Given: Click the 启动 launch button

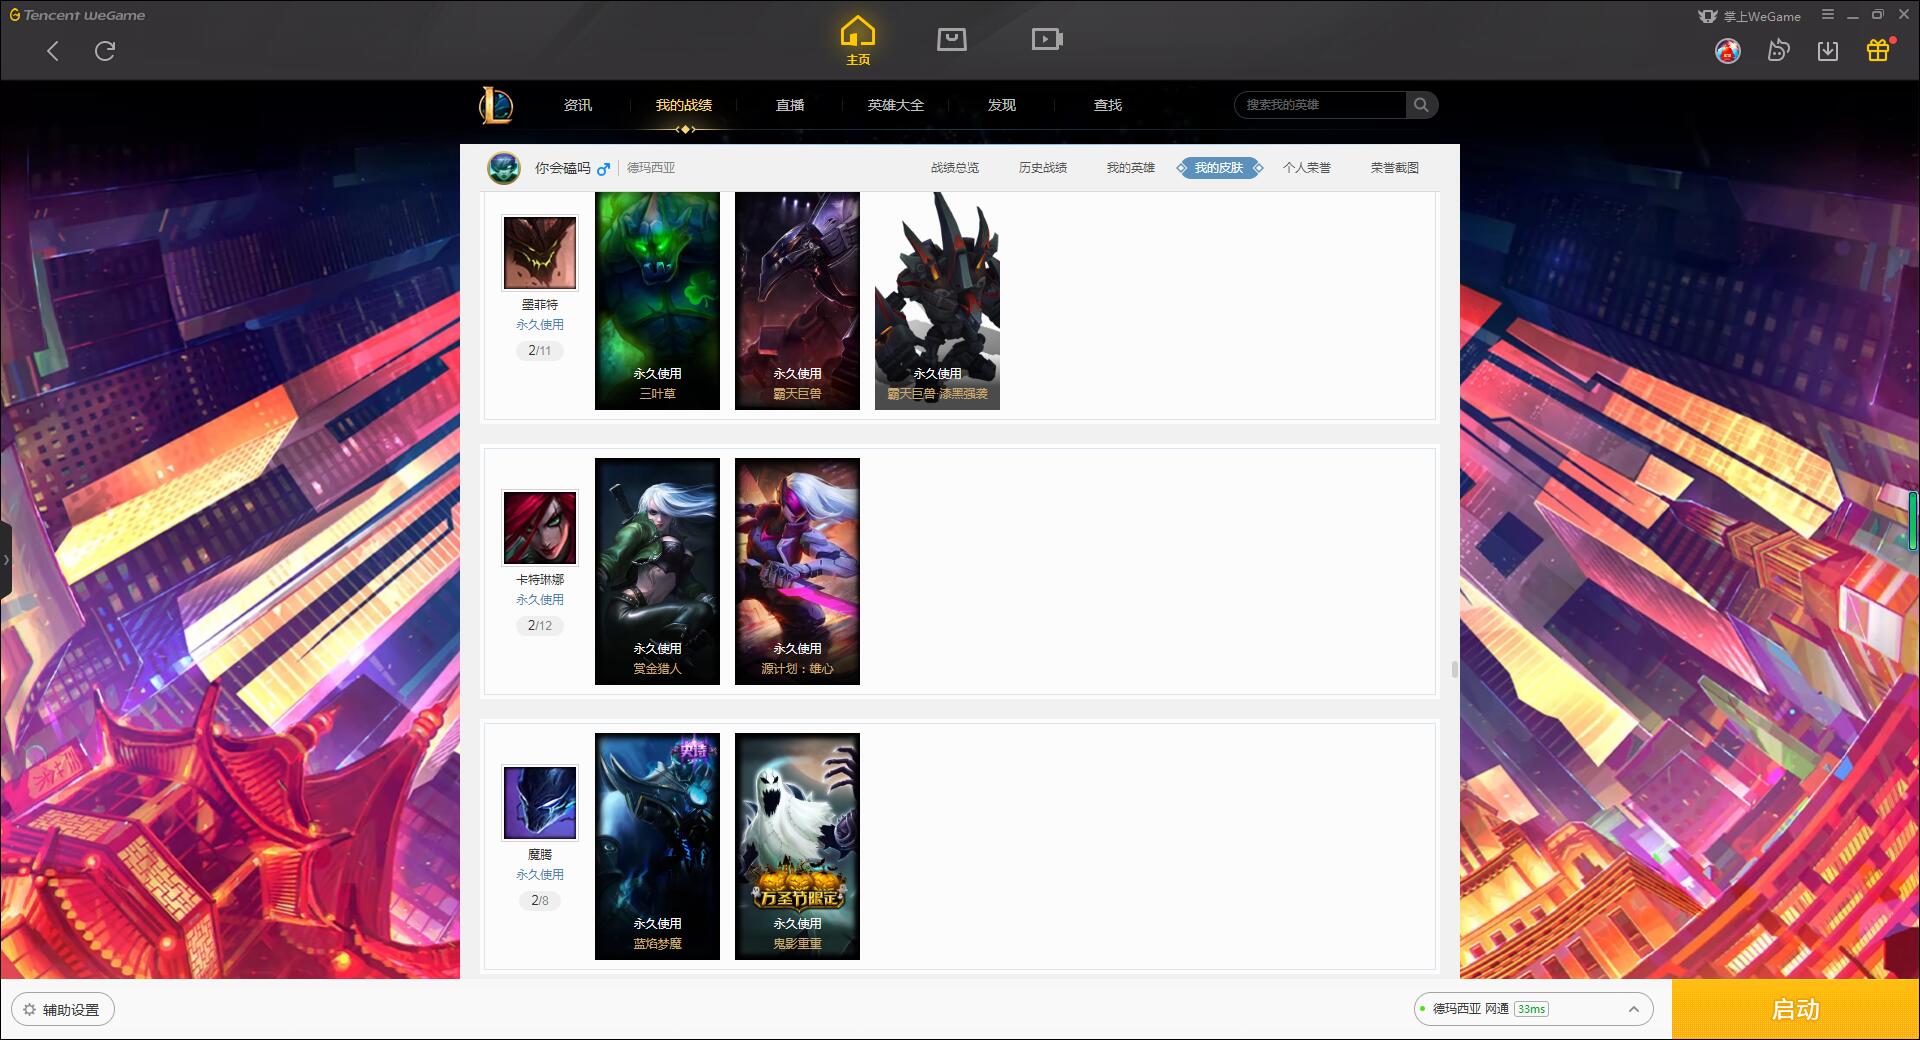Looking at the screenshot, I should pyautogui.click(x=1796, y=1009).
